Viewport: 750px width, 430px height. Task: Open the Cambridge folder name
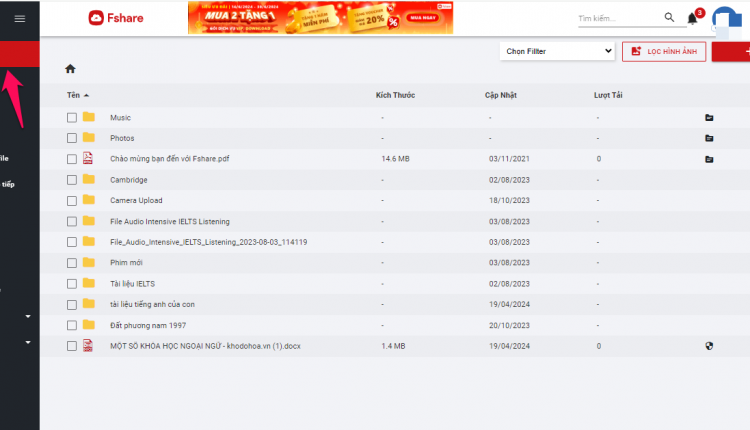(x=129, y=180)
